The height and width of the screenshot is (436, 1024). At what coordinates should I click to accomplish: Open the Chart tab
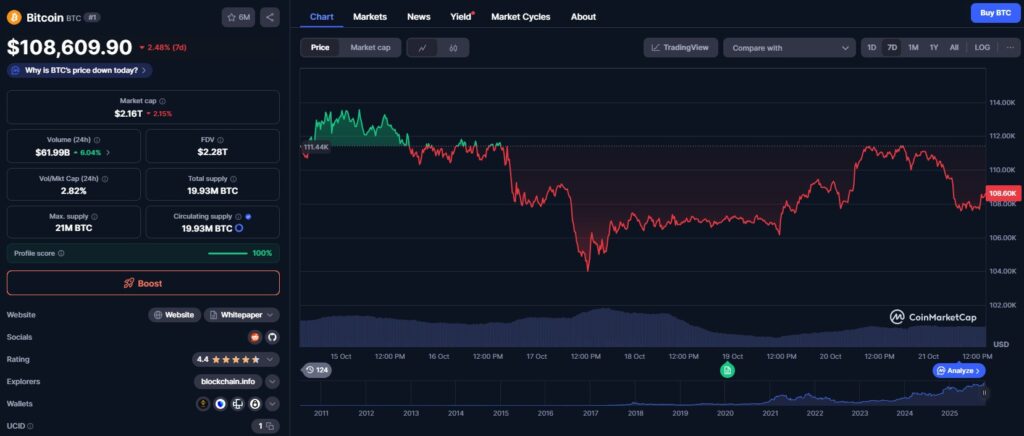[321, 17]
